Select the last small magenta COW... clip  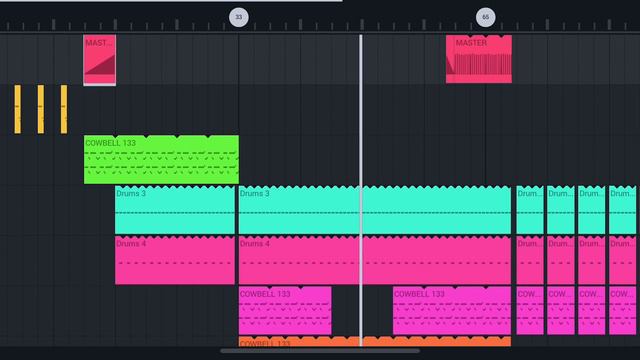pyautogui.click(x=622, y=311)
